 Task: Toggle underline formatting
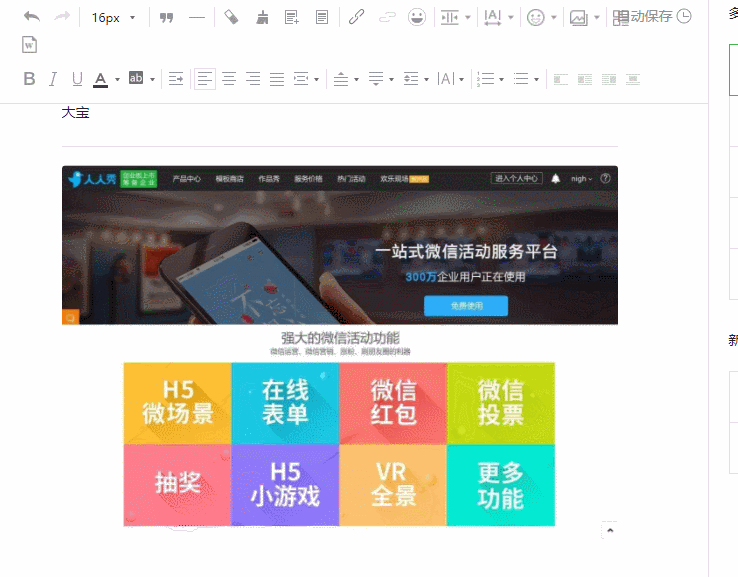pyautogui.click(x=77, y=79)
